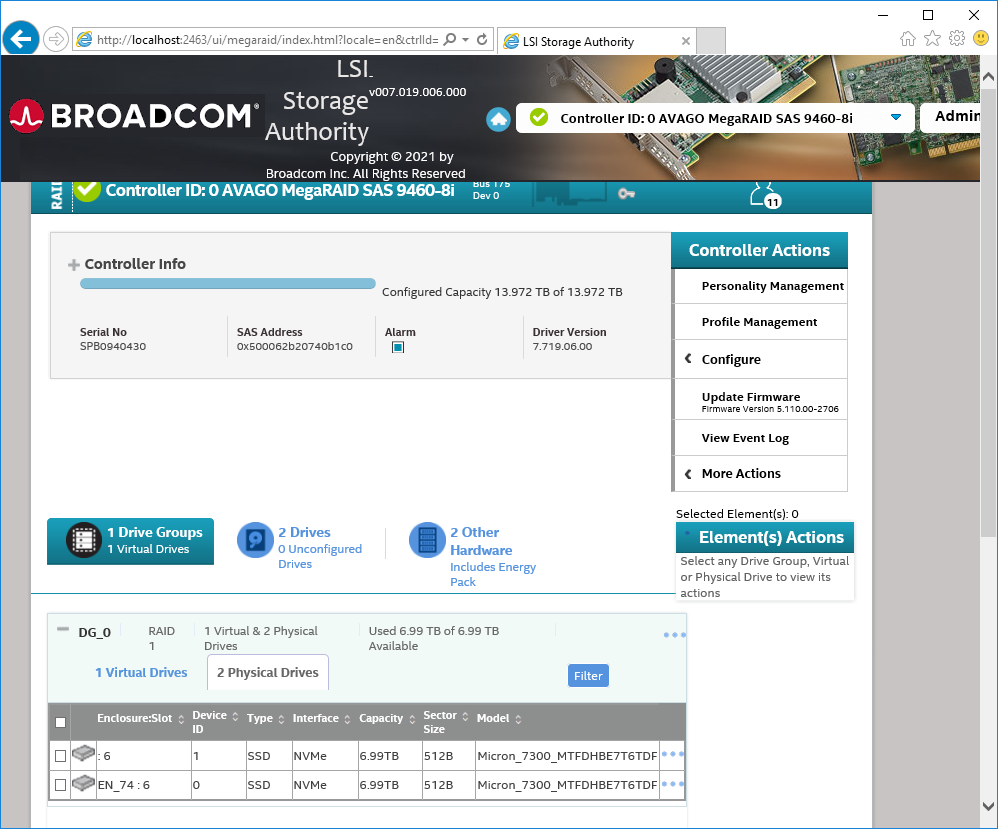998x829 pixels.
Task: Check the select-all drives header checkbox
Action: [x=60, y=722]
